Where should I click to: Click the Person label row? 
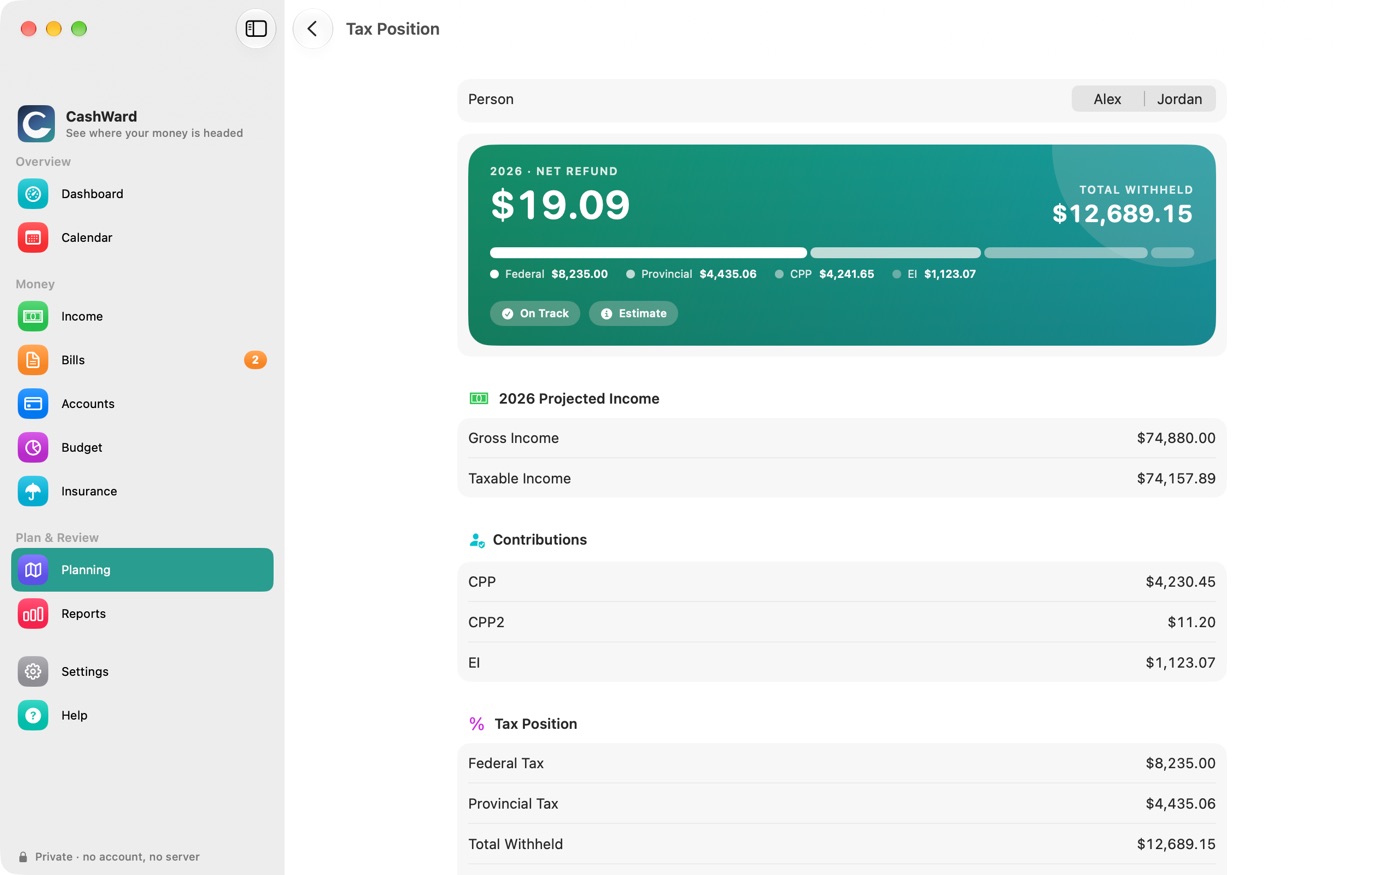[842, 100]
